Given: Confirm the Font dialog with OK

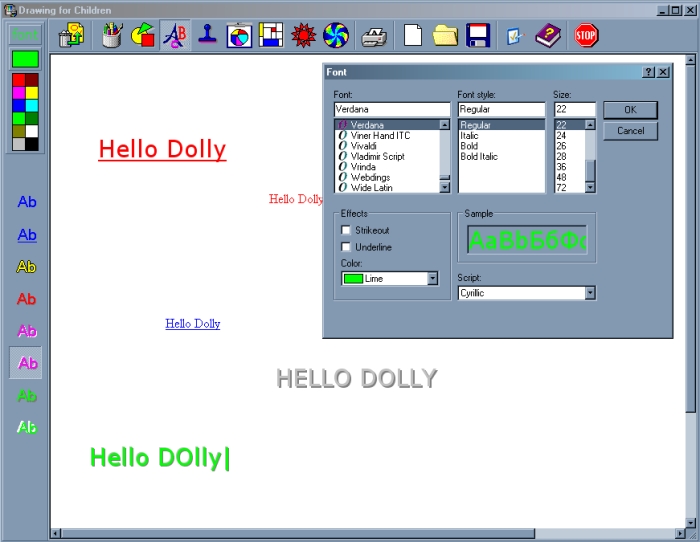Looking at the screenshot, I should pos(630,110).
